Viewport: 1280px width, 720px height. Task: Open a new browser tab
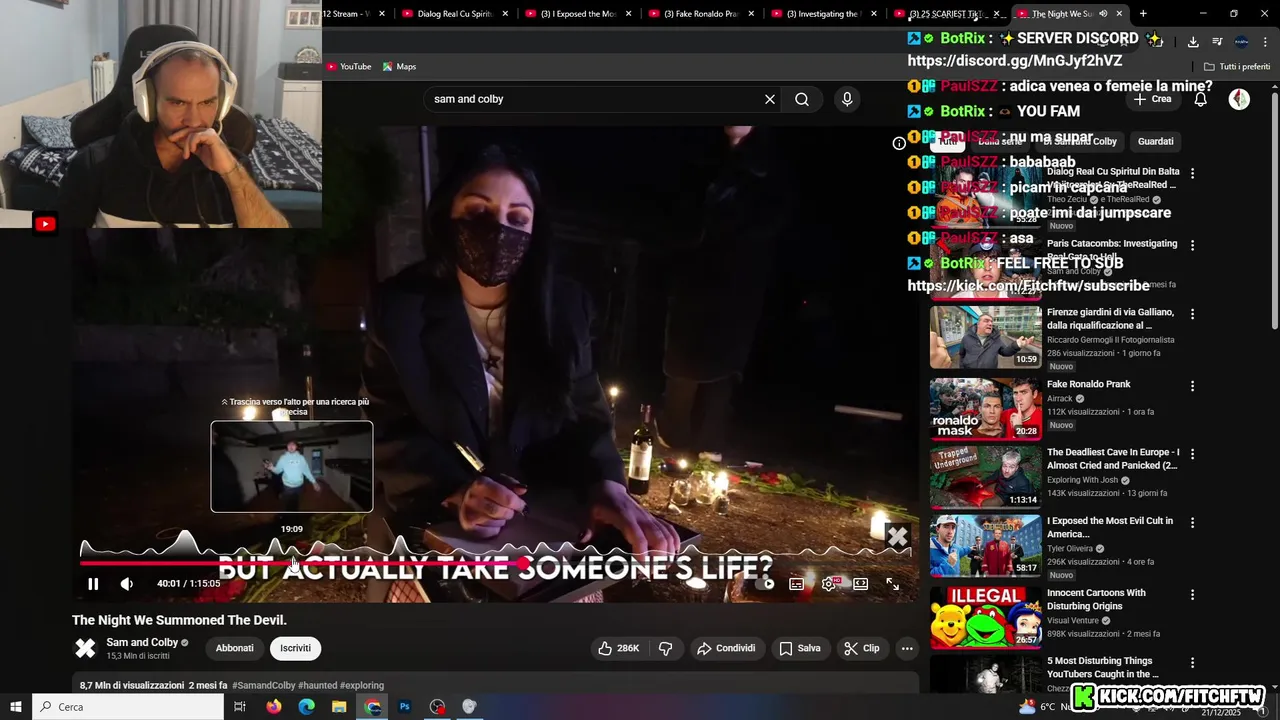(x=1143, y=13)
